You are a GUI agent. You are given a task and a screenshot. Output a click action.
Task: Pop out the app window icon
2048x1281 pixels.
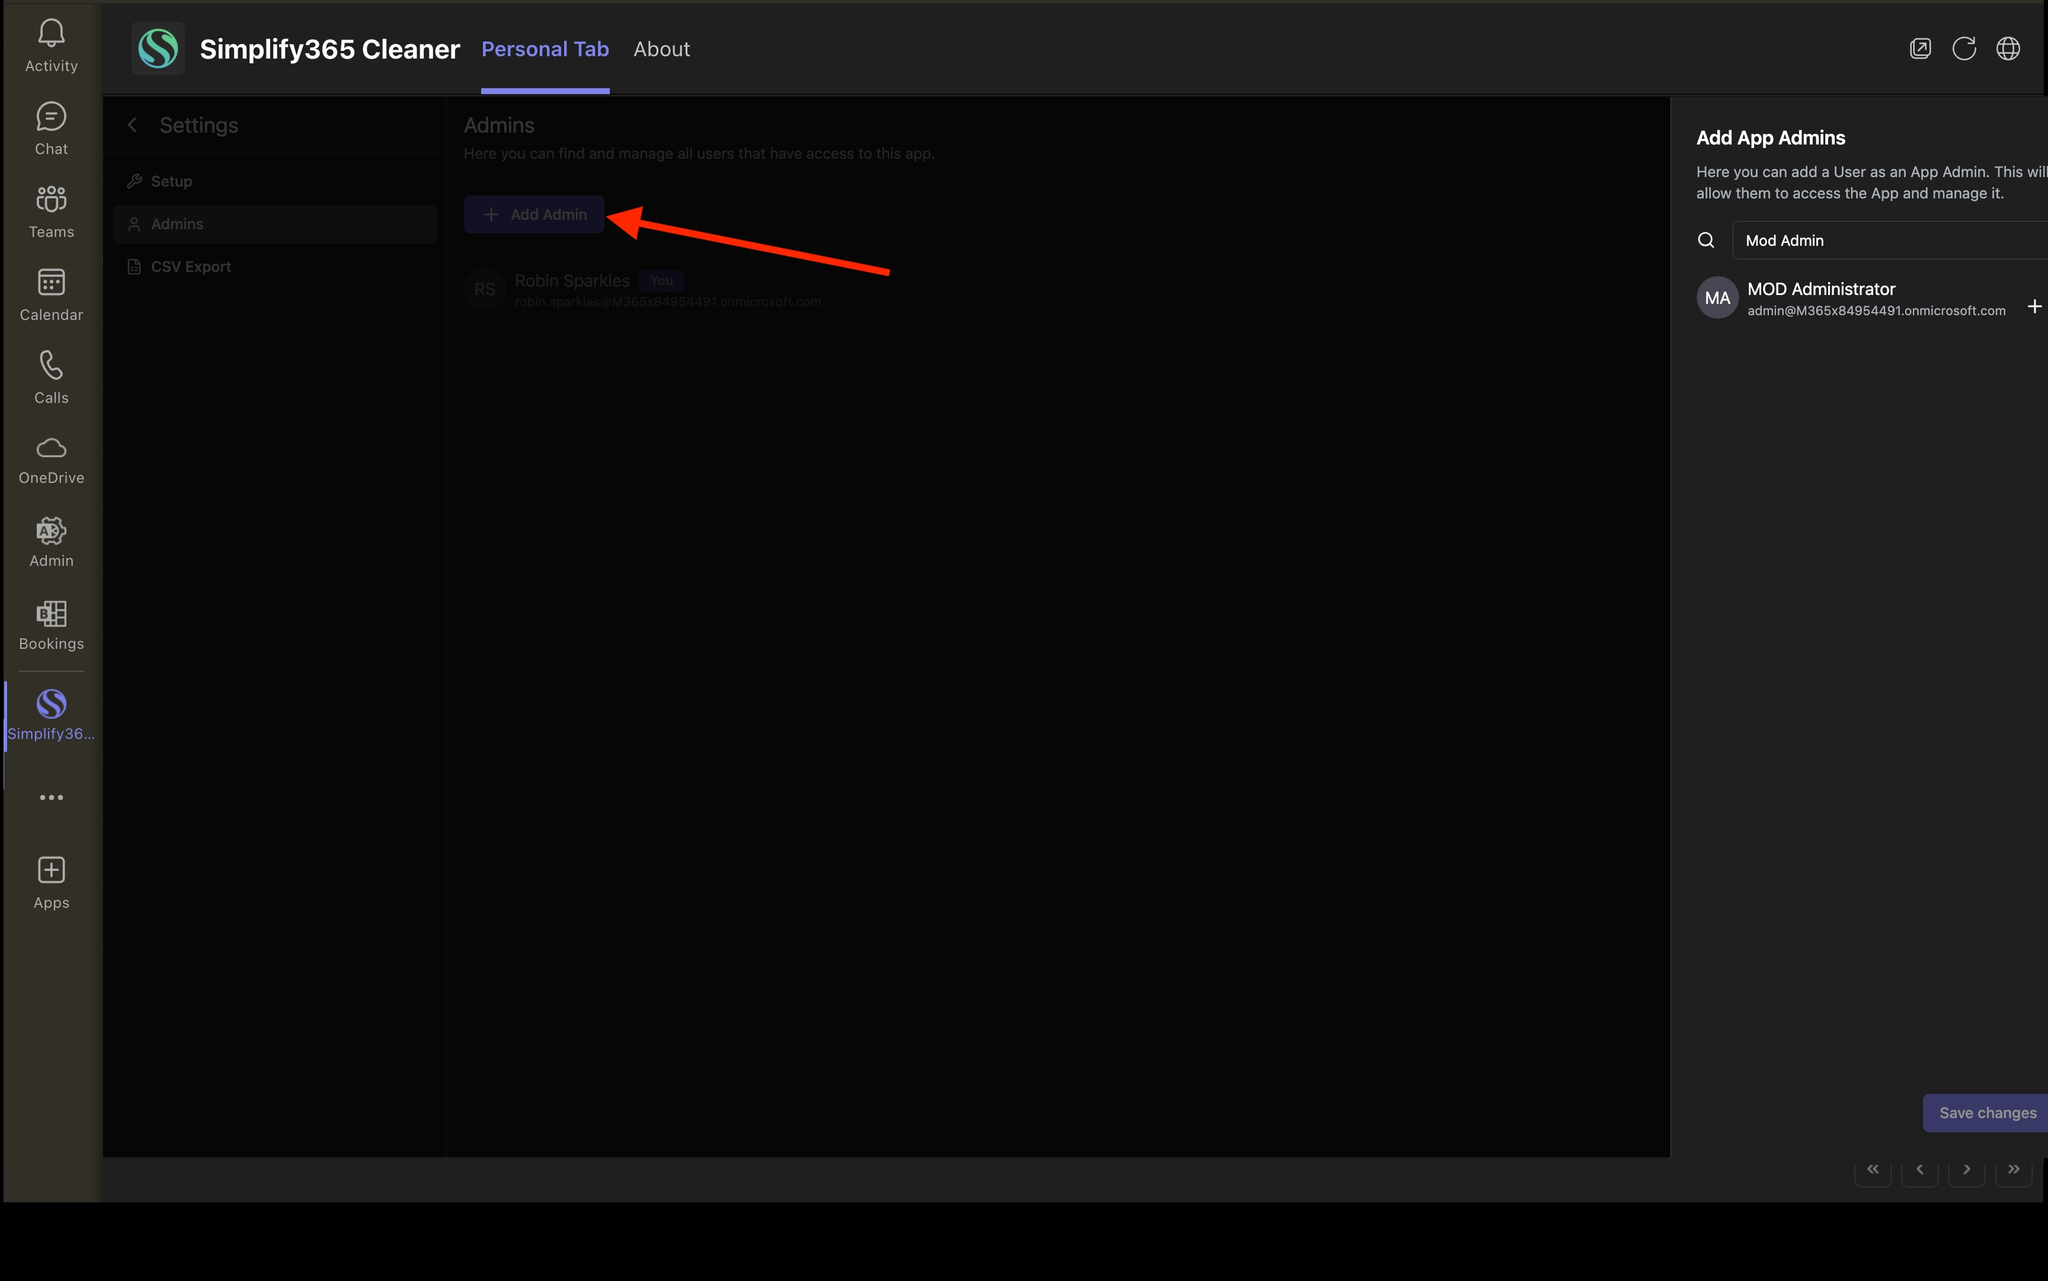click(1920, 48)
